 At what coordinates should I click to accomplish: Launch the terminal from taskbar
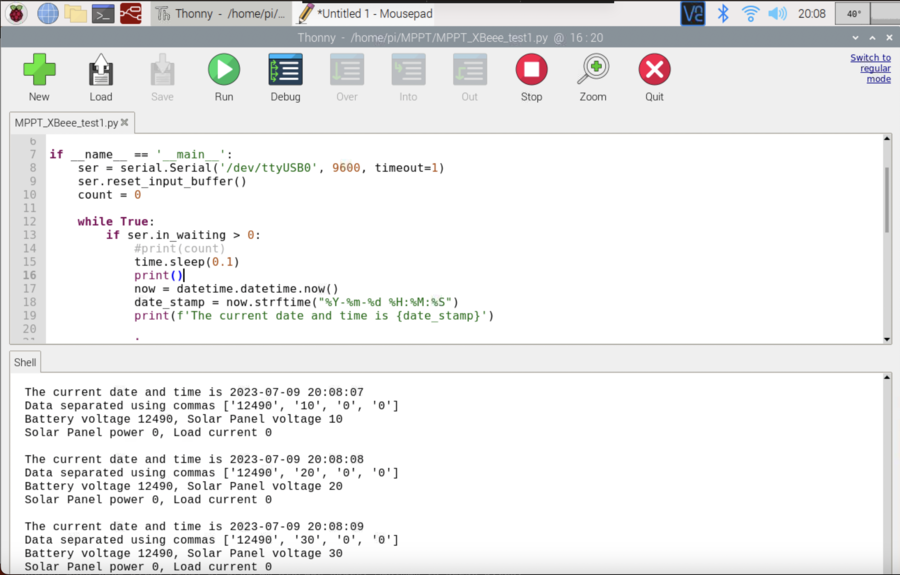(102, 13)
